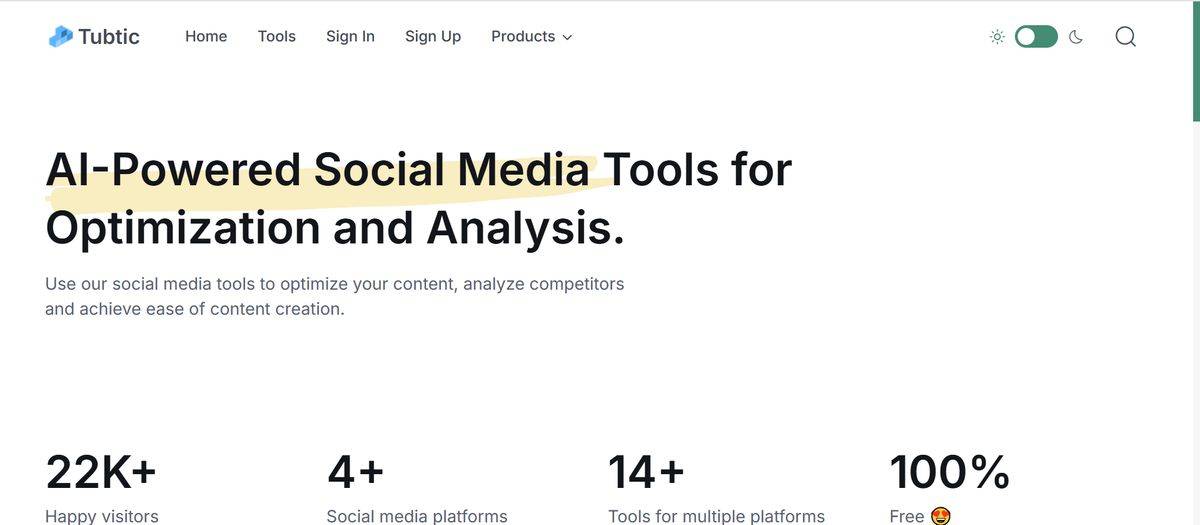The image size is (1200, 525).
Task: Open the Tools nav item
Action: click(277, 37)
